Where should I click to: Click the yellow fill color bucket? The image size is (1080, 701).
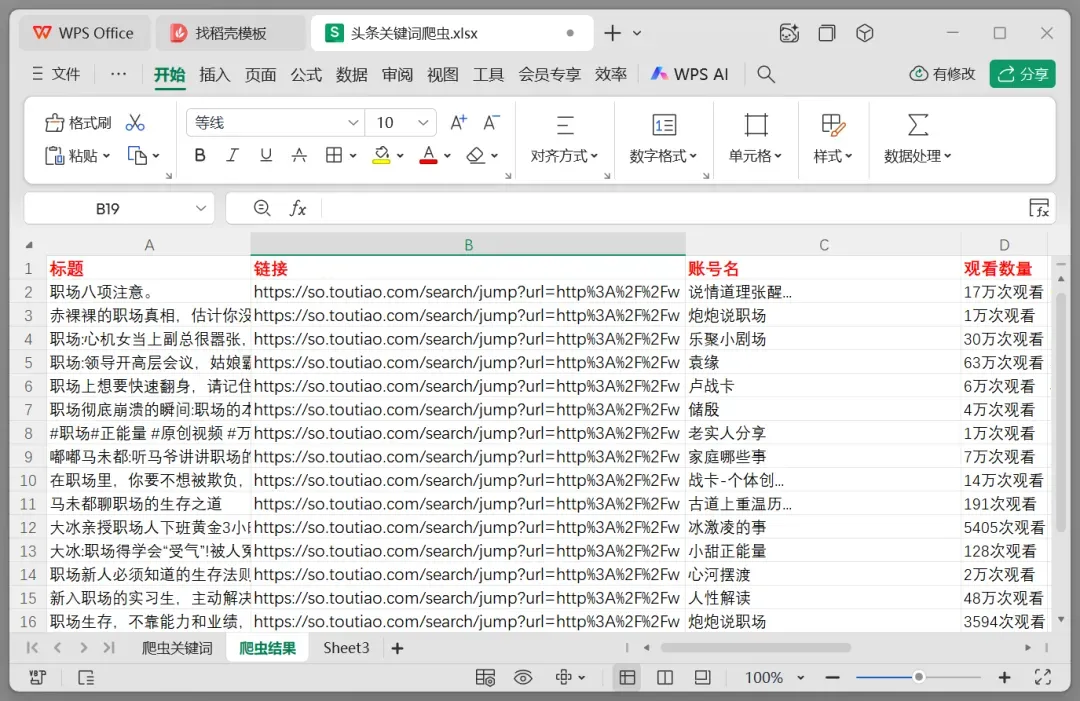click(381, 156)
